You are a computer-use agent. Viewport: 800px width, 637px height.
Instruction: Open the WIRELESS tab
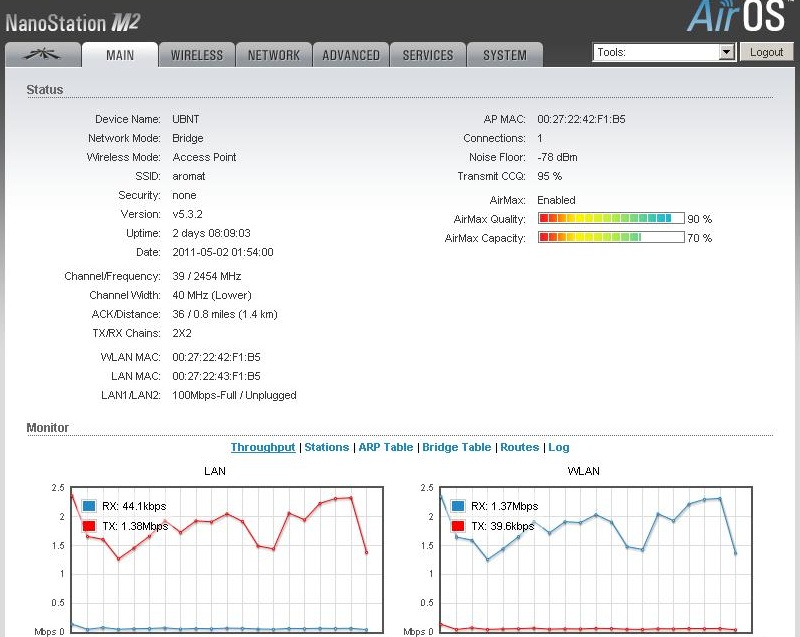click(197, 55)
